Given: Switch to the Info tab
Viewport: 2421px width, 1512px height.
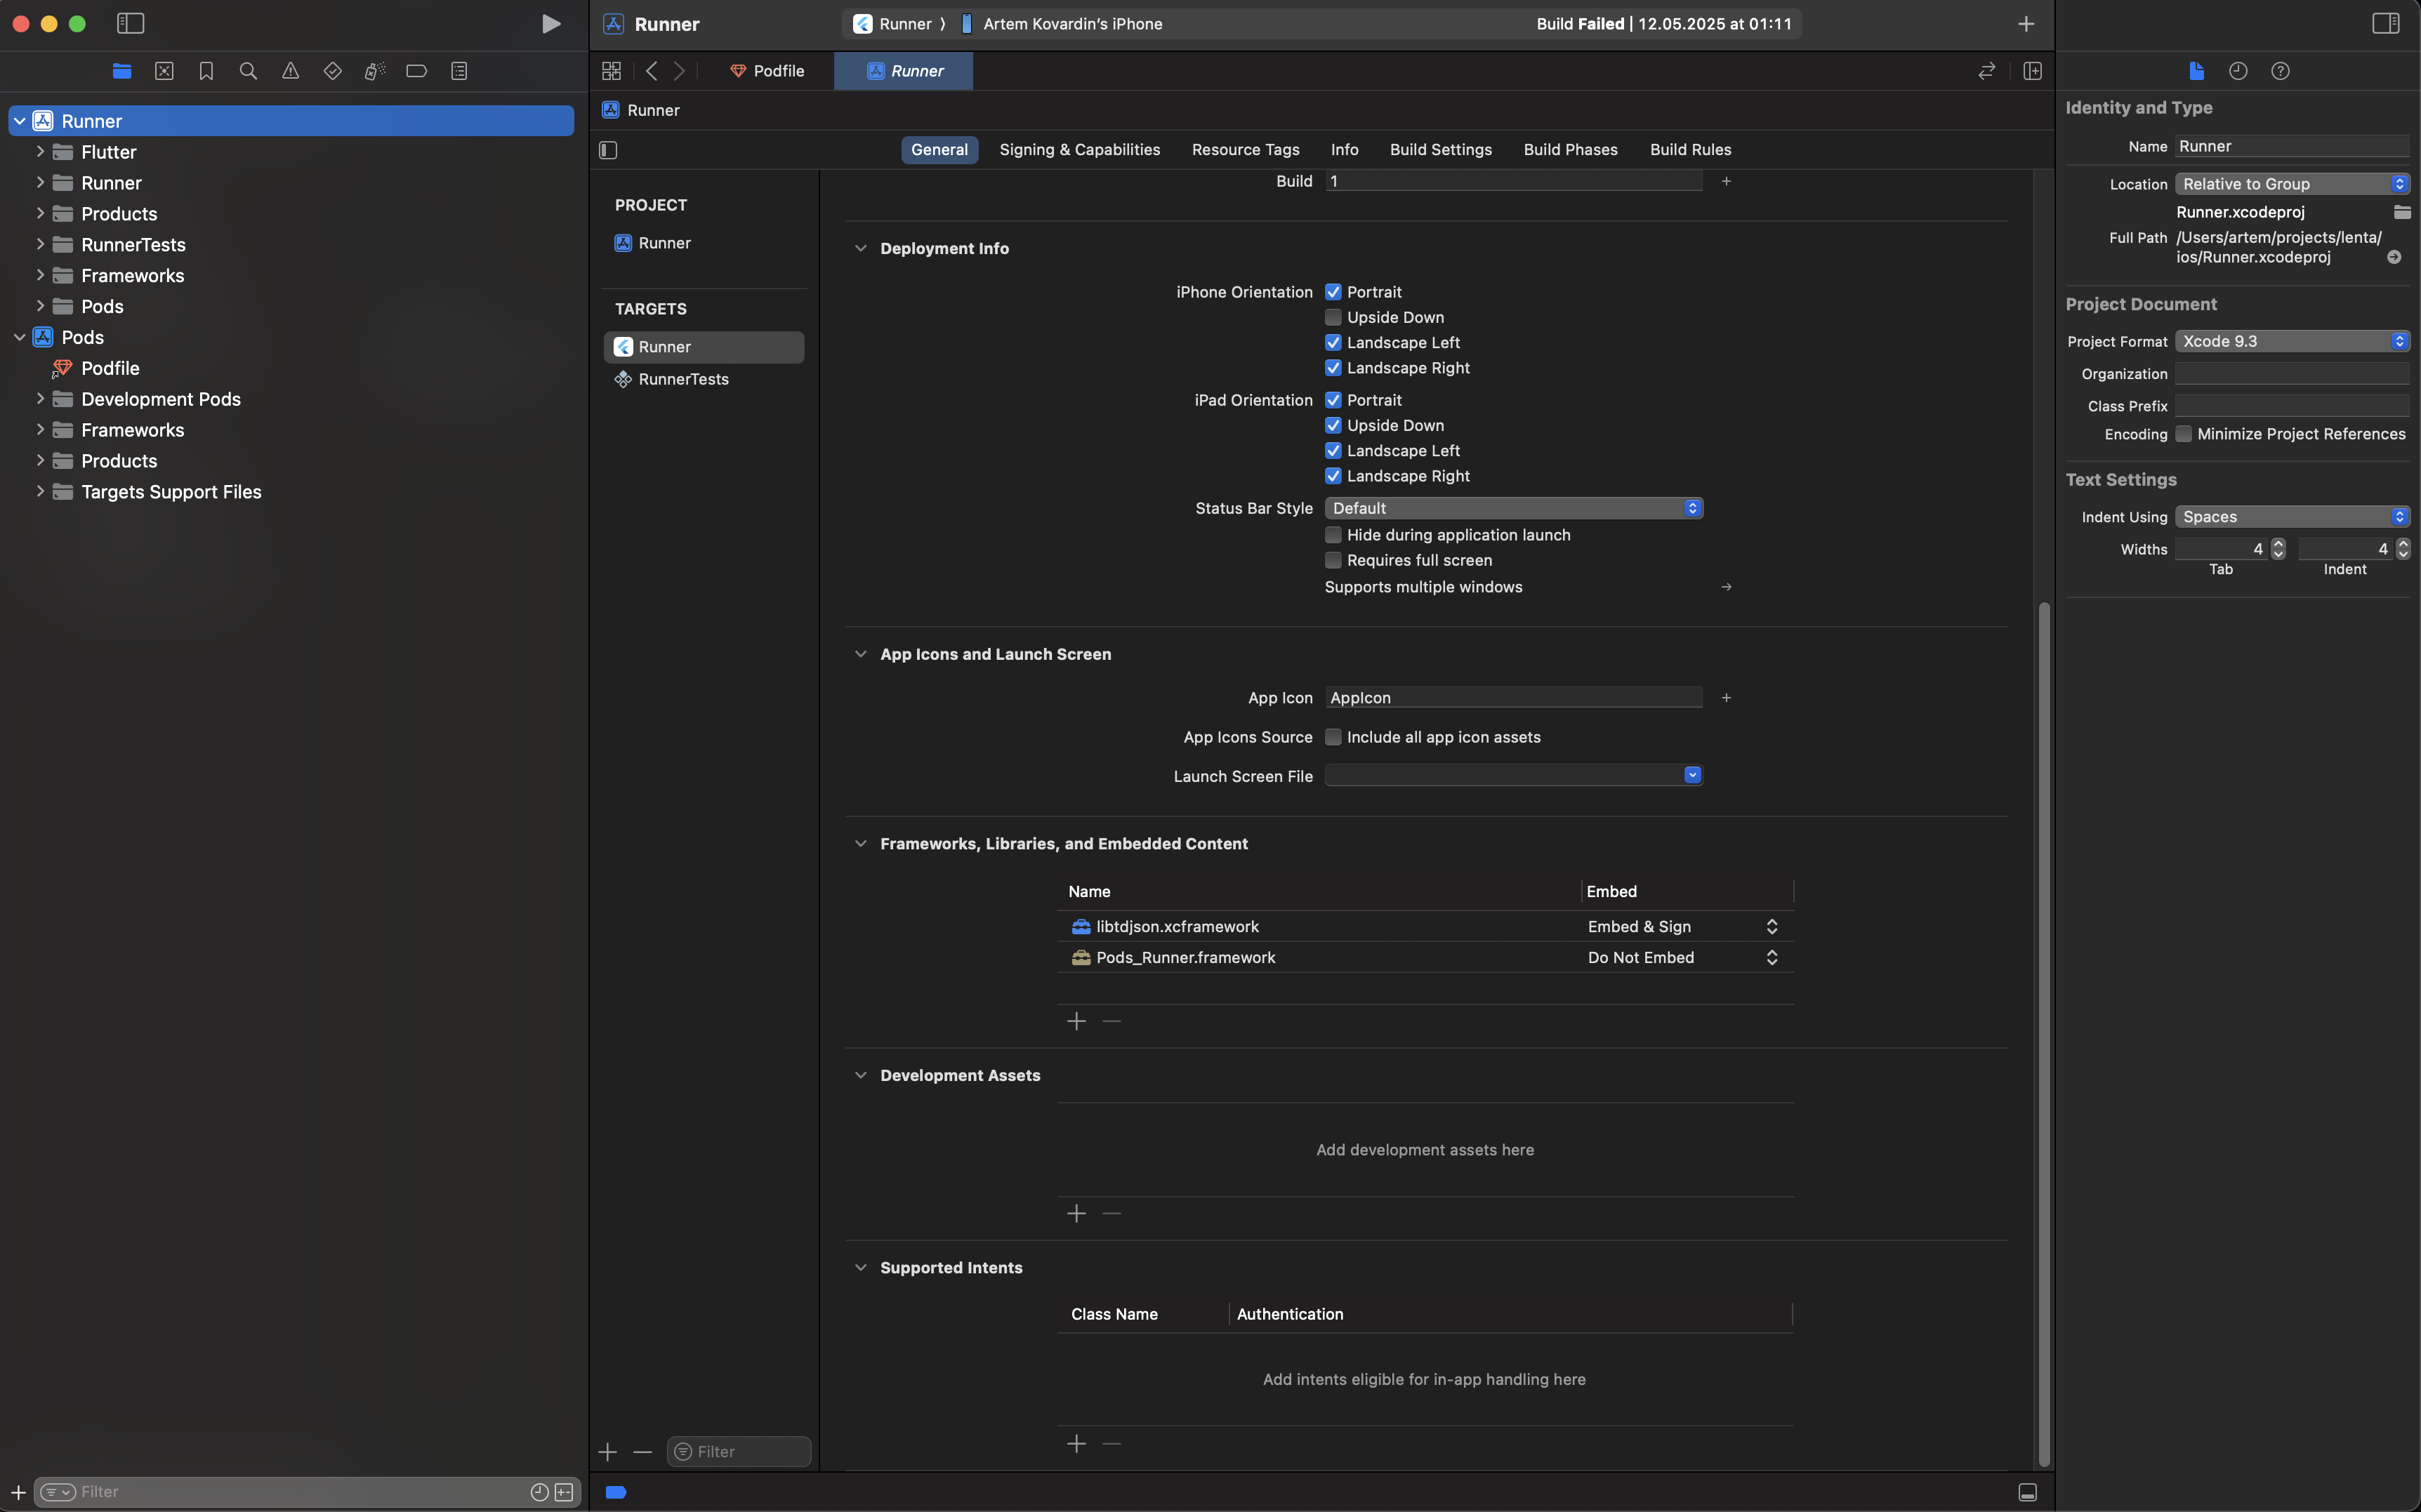Looking at the screenshot, I should point(1344,150).
